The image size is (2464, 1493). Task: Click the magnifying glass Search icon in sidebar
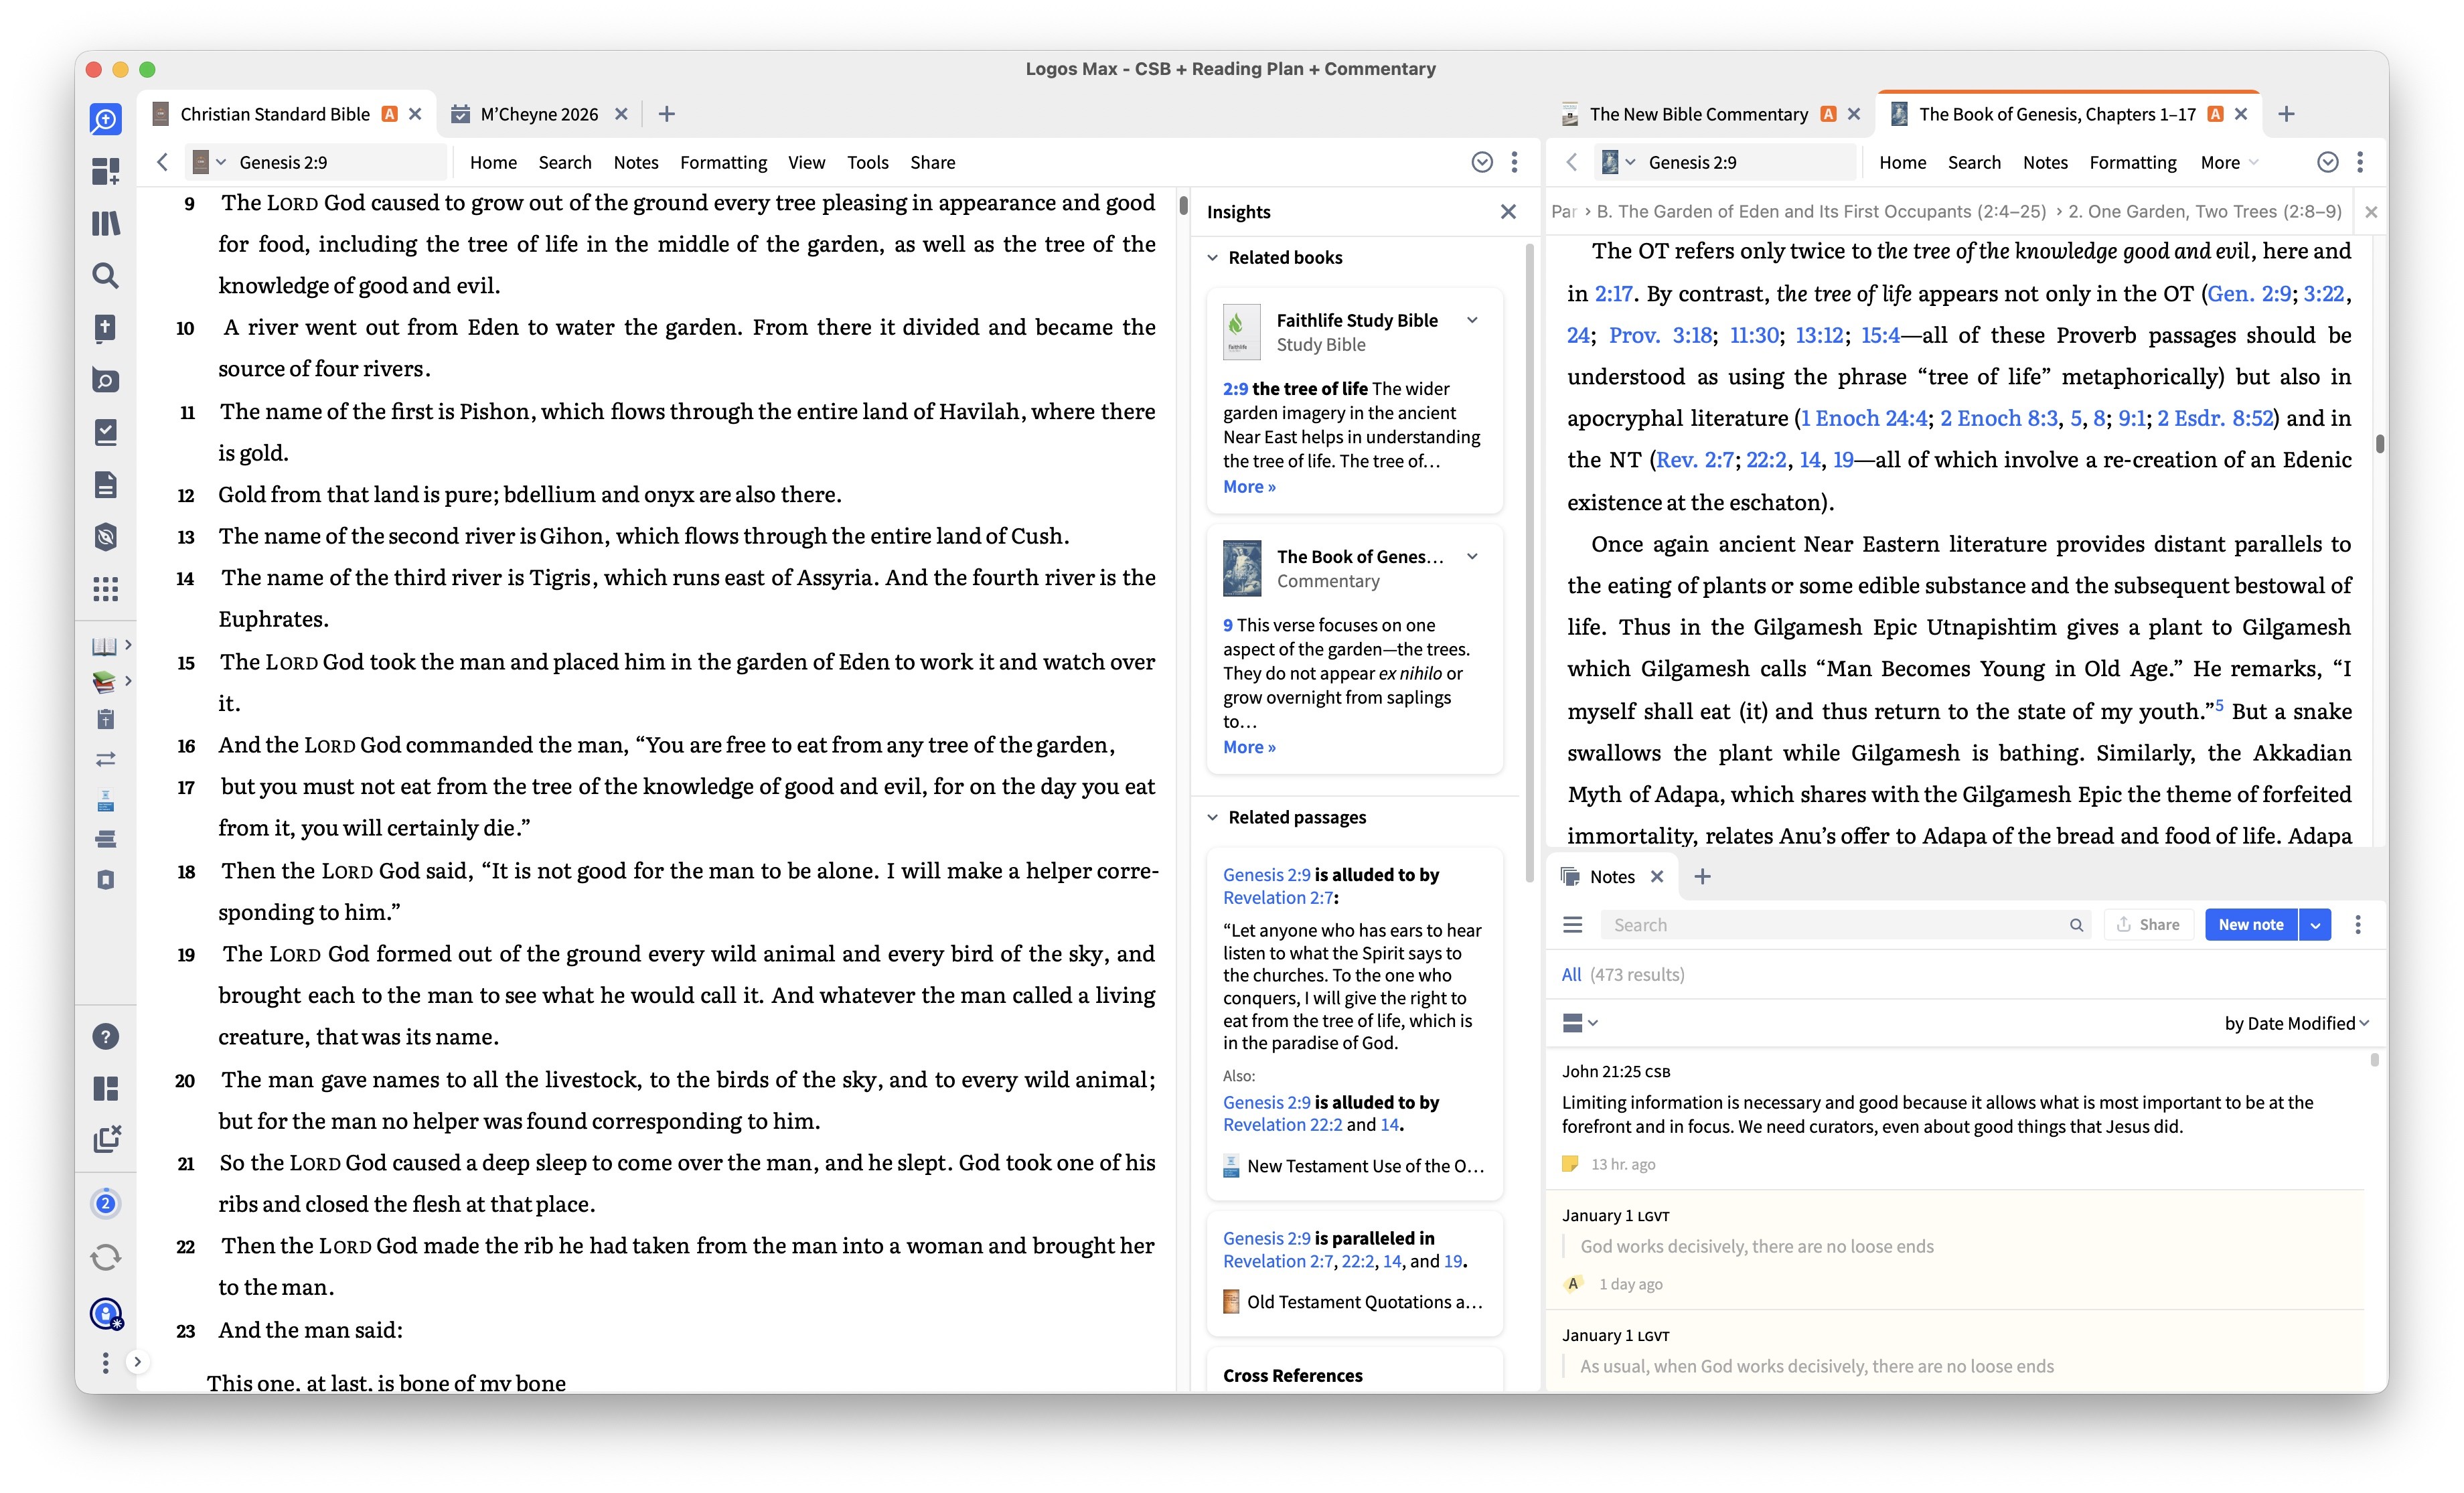(x=105, y=275)
